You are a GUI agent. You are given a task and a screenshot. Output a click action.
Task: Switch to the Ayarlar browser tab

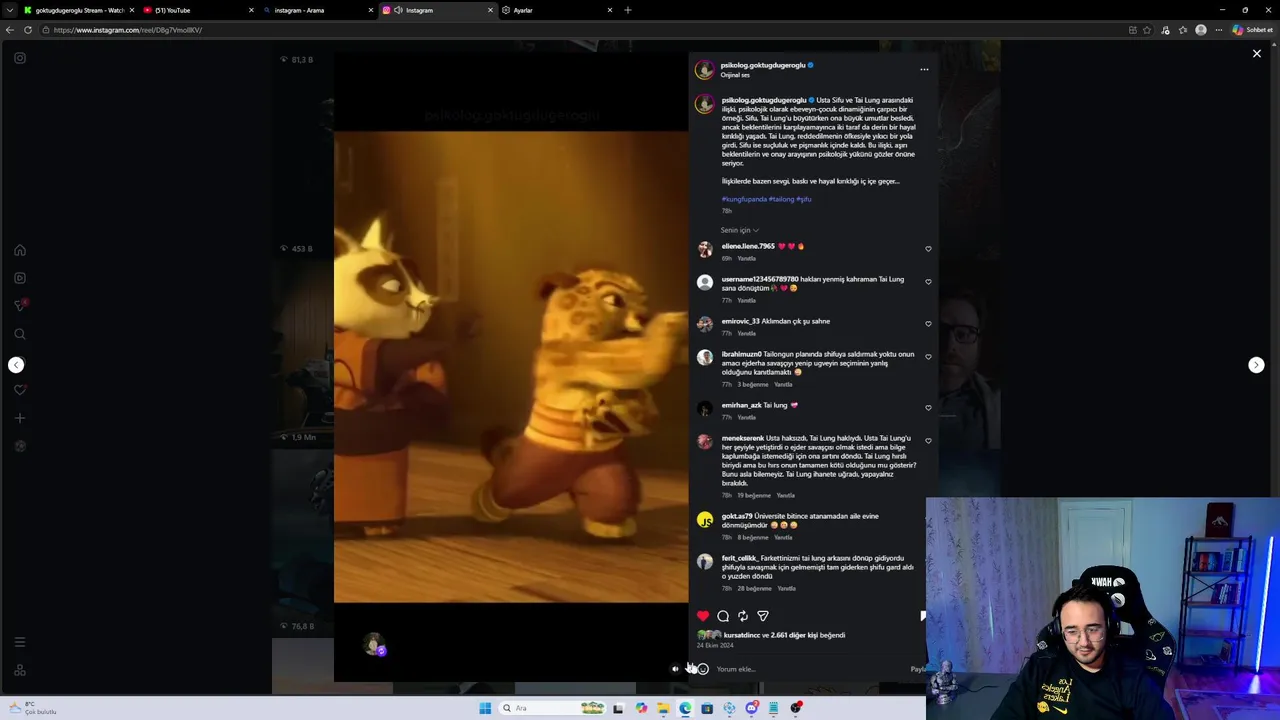point(555,10)
